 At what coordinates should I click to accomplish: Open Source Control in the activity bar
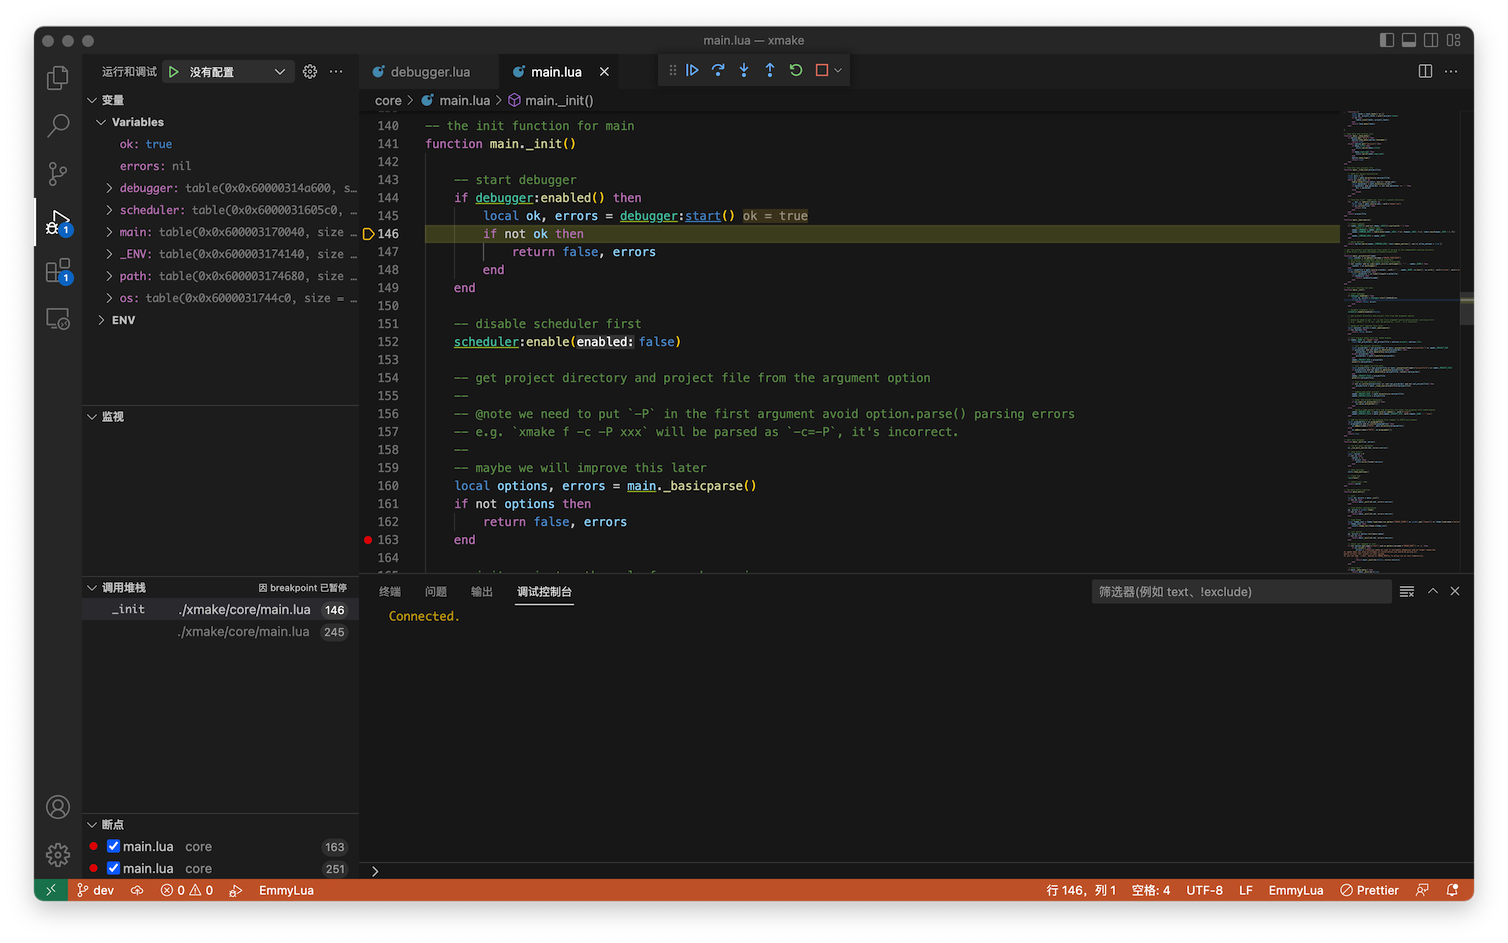pos(58,174)
